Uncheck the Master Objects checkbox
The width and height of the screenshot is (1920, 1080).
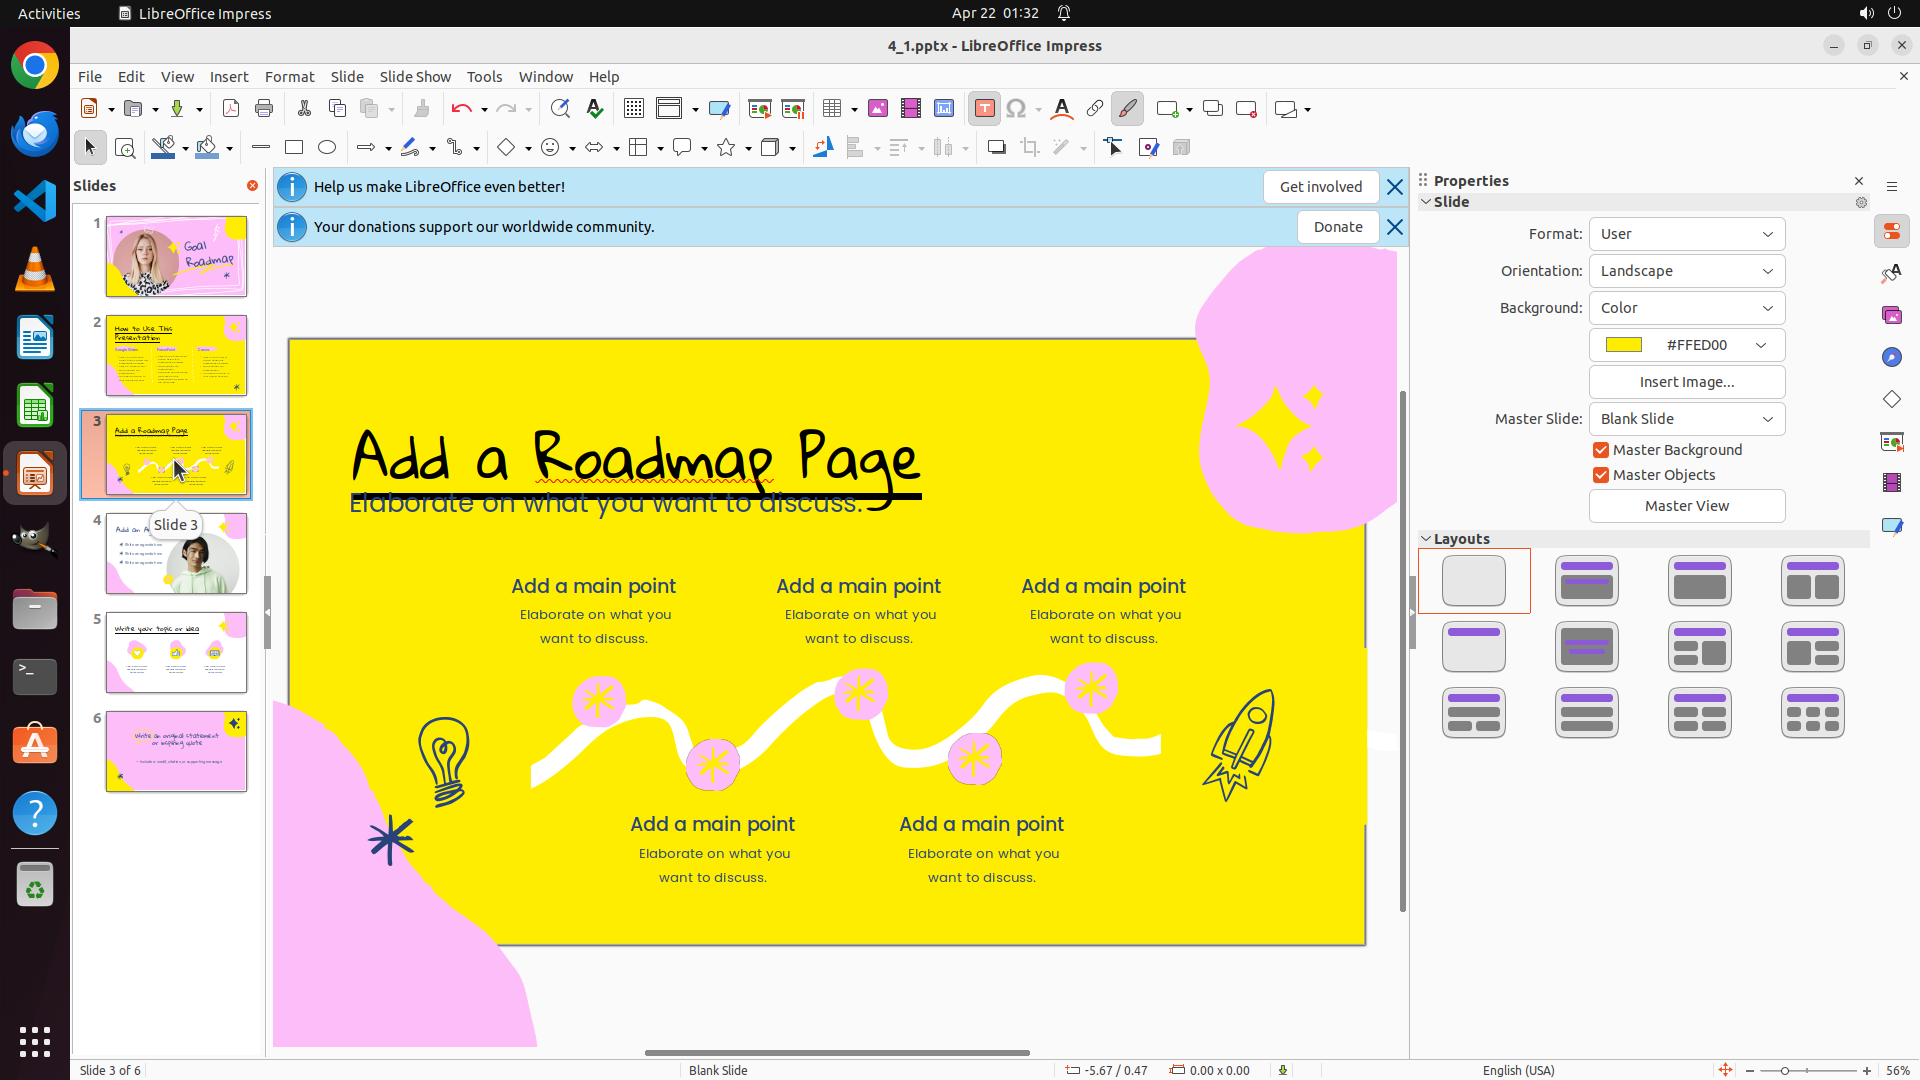1601,475
